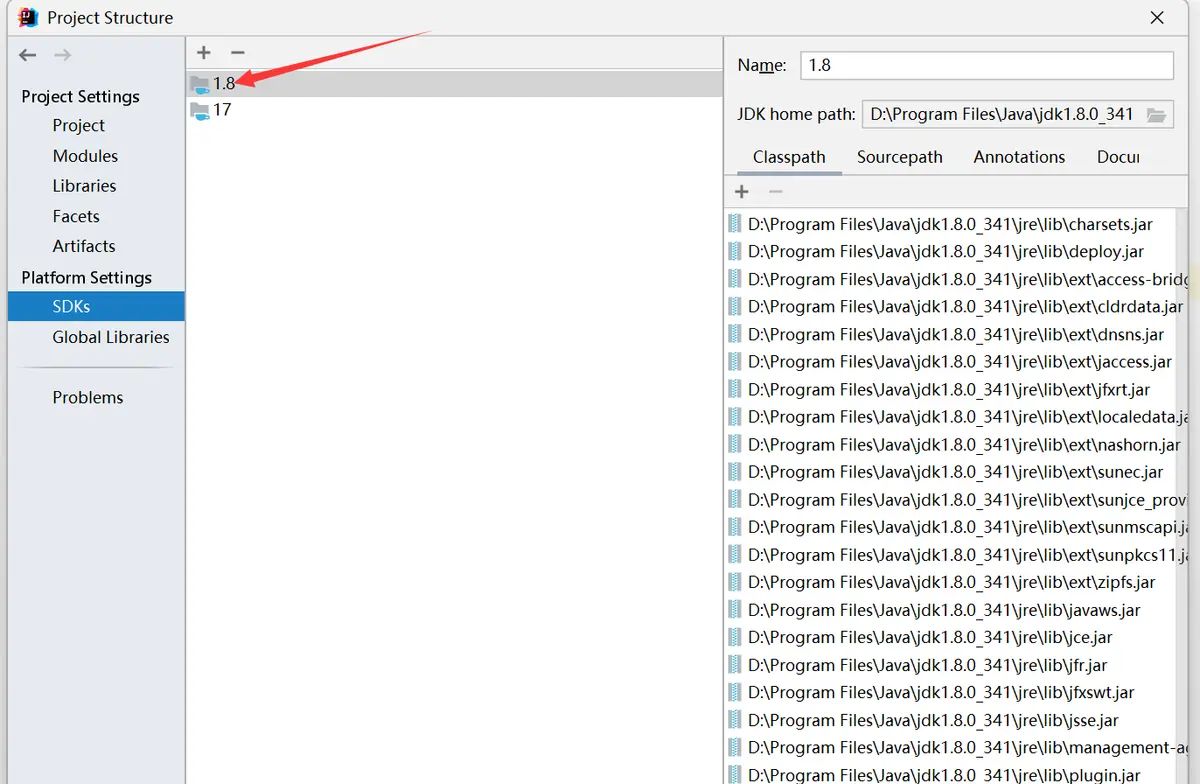1200x784 pixels.
Task: Click the jar icon beside zipfs.jar
Action: pos(735,582)
